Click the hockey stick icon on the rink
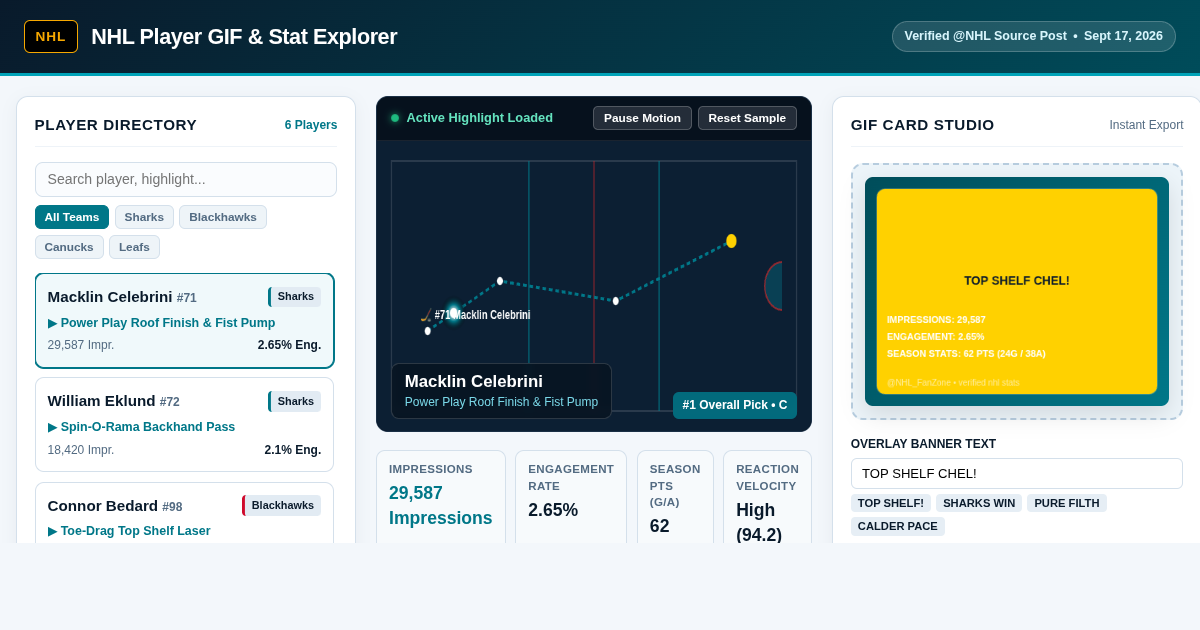The width and height of the screenshot is (1200, 630). point(426,315)
